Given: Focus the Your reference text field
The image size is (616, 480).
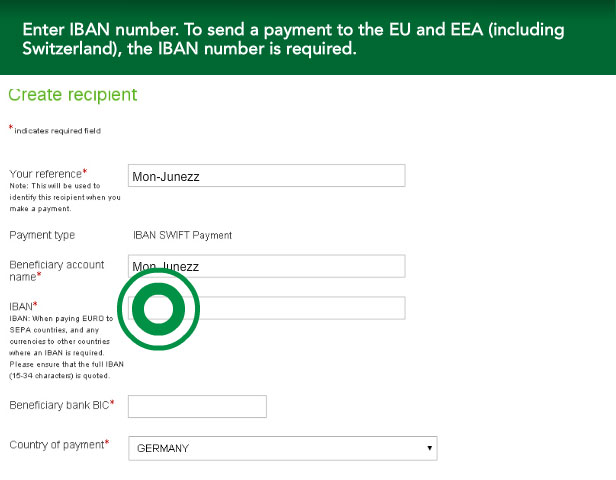Looking at the screenshot, I should [266, 176].
